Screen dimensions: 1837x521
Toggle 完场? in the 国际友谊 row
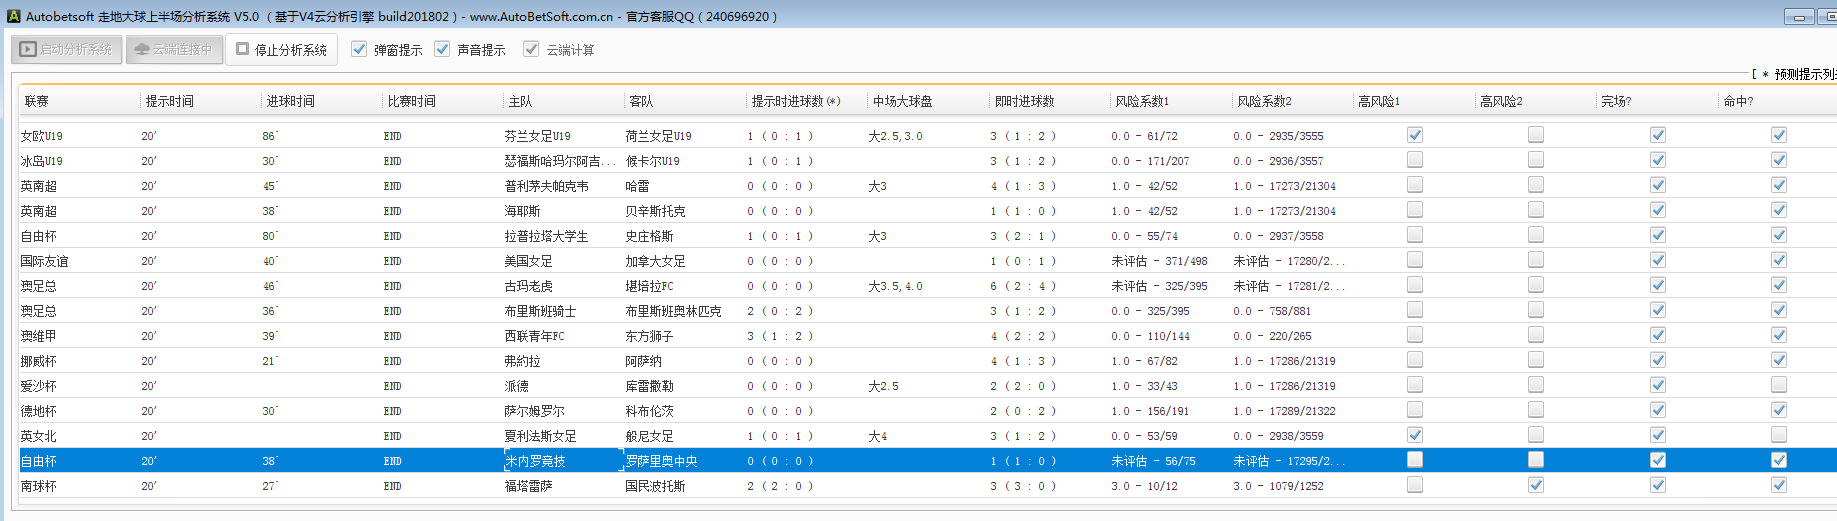(1658, 260)
